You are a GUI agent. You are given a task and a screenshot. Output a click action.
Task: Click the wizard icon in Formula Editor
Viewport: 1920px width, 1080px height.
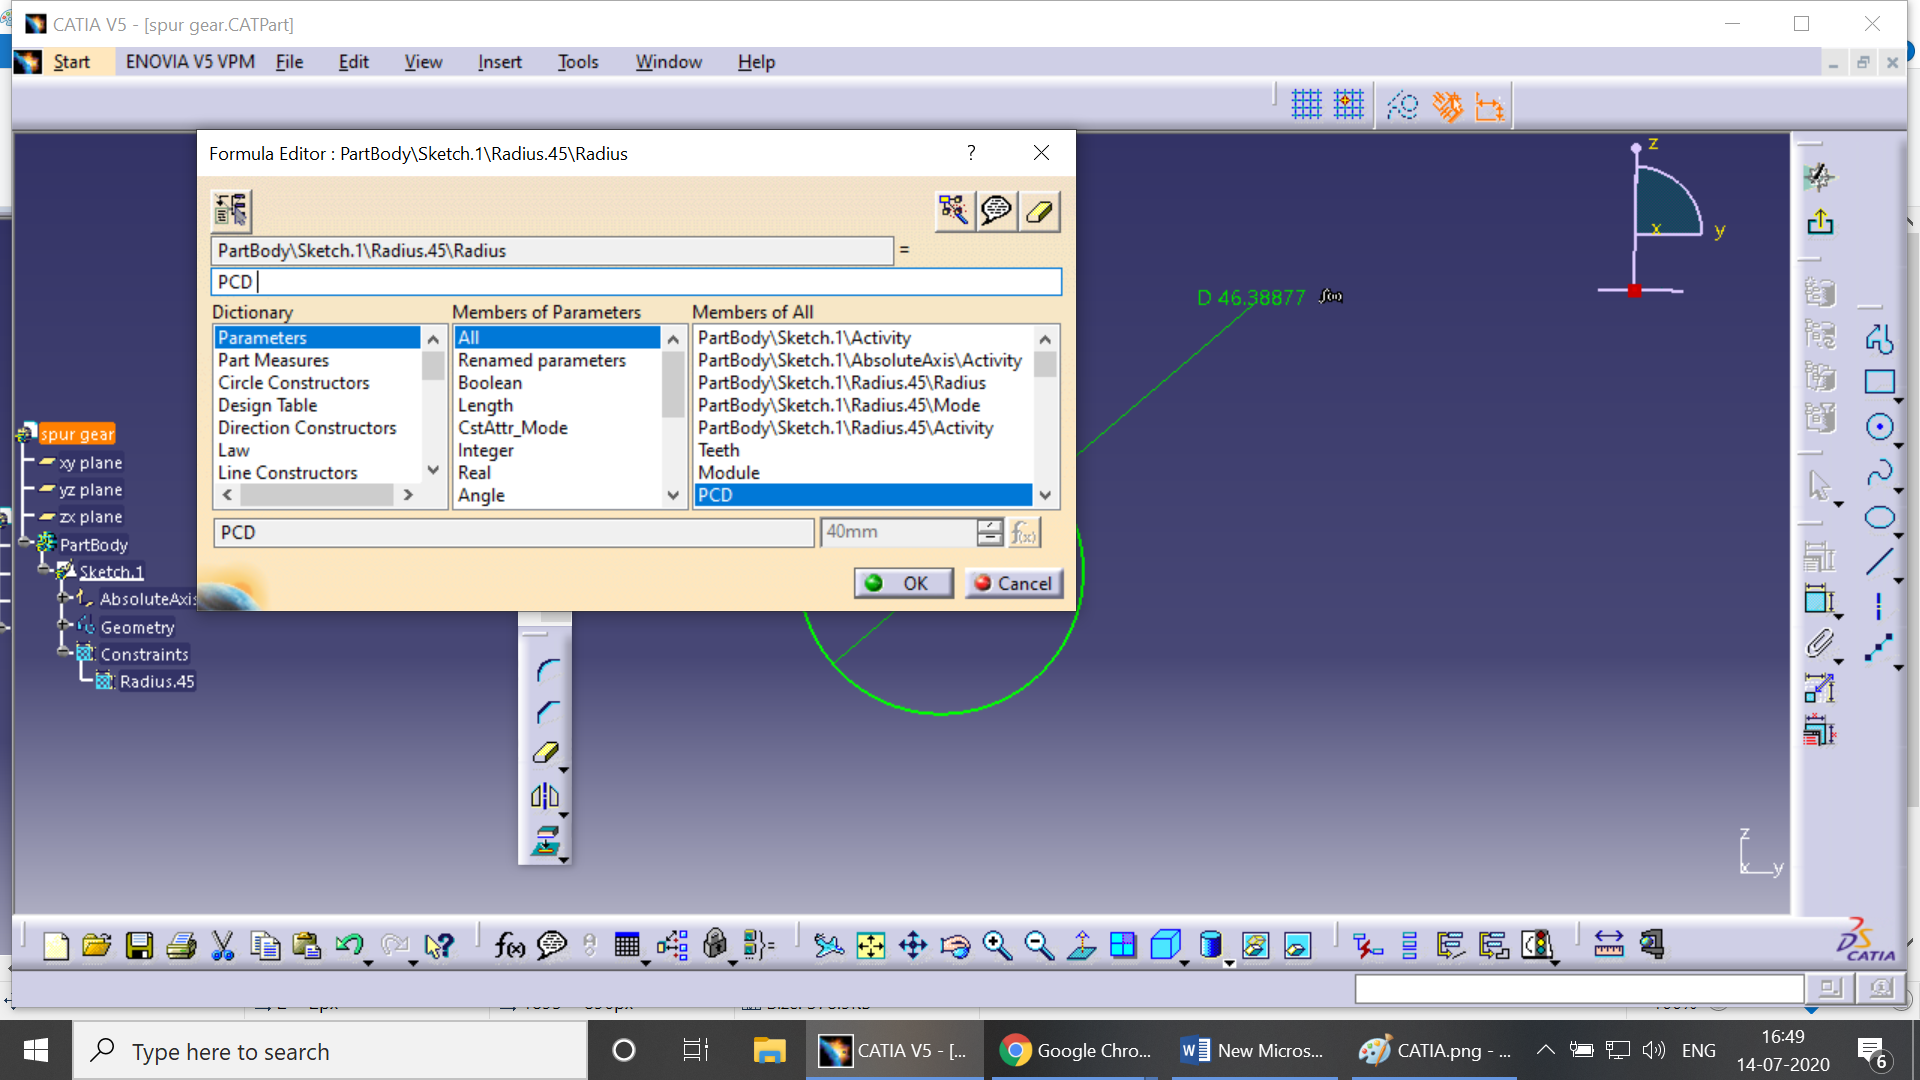[954, 211]
